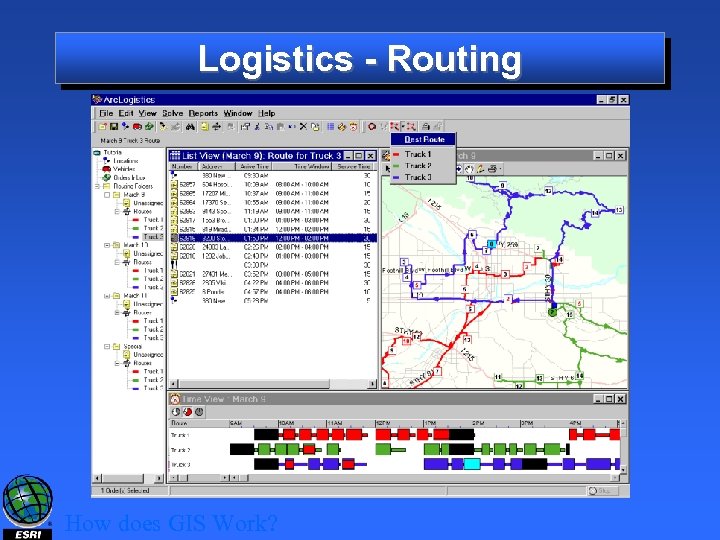720x540 pixels.
Task: Click the Save floppy disk toolbar icon
Action: pos(114,126)
